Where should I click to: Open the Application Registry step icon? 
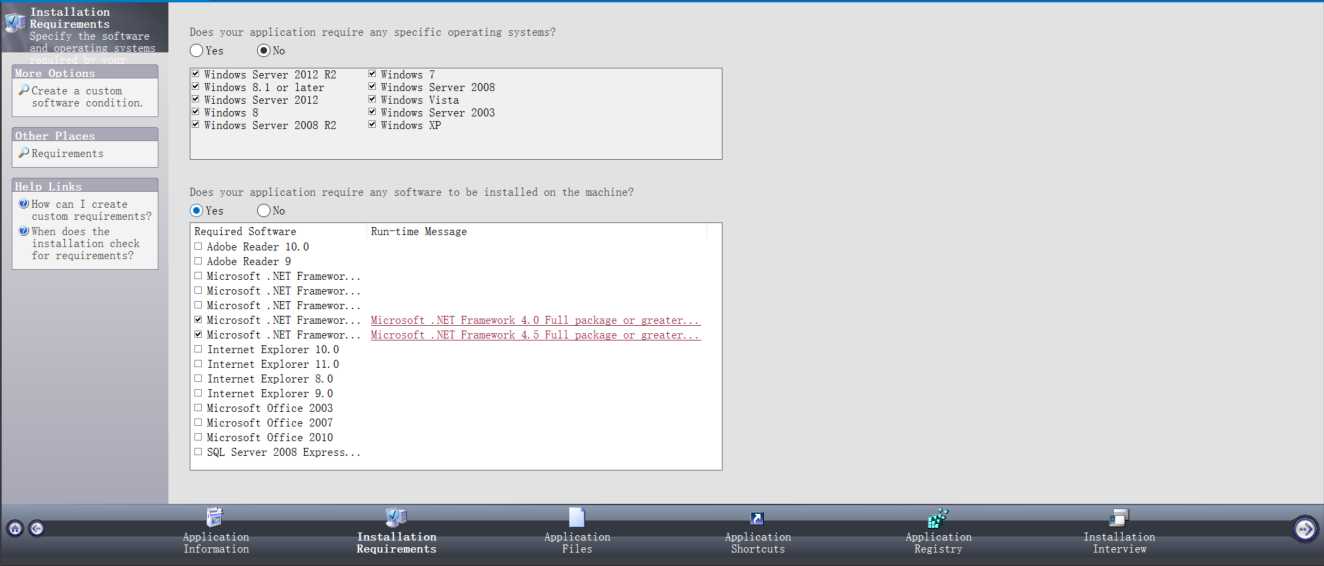937,518
